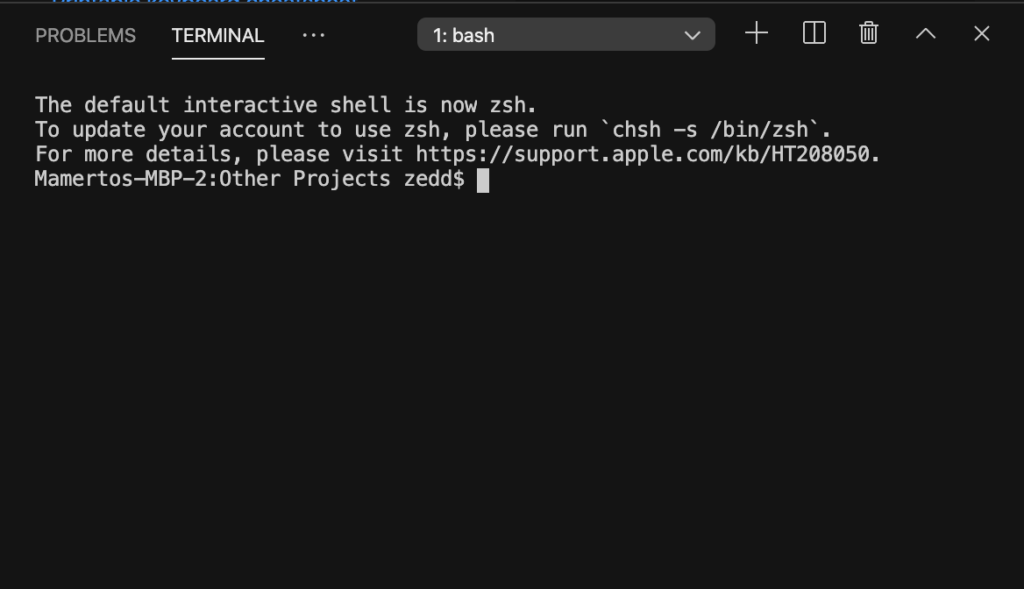This screenshot has height=589, width=1024.
Task: Click the "zedd$" username in prompt
Action: 434,179
